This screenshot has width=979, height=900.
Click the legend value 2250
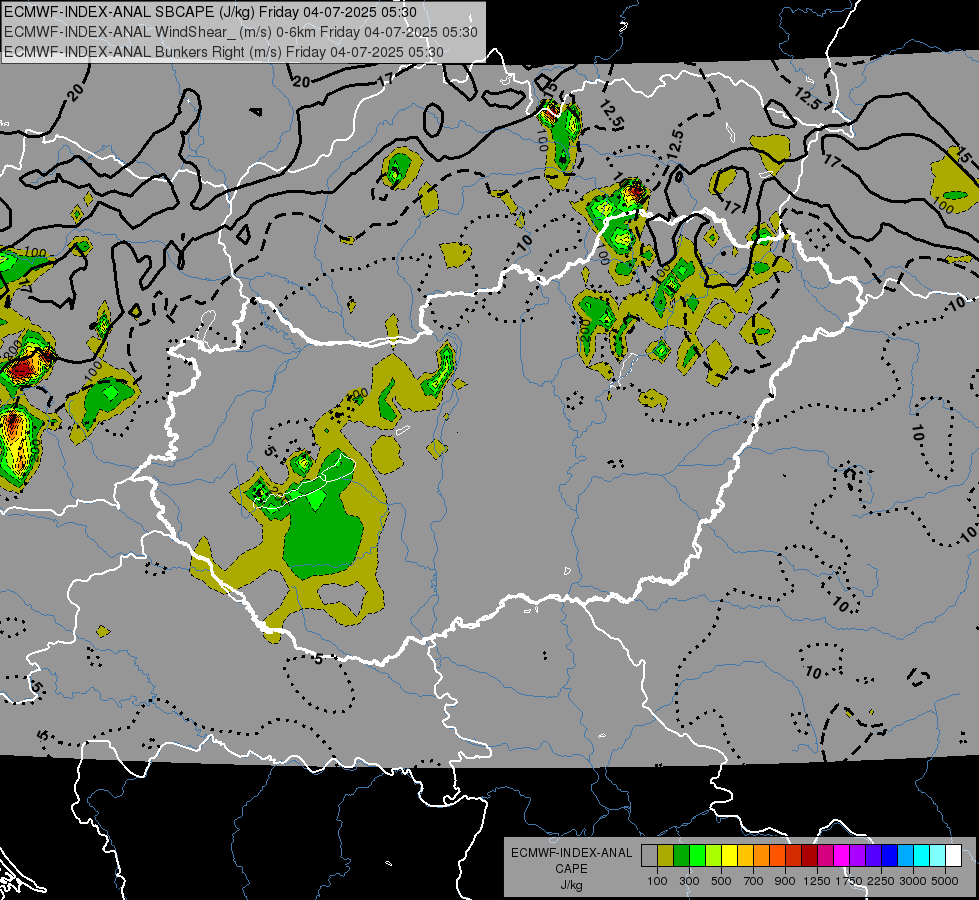pyautogui.click(x=881, y=881)
